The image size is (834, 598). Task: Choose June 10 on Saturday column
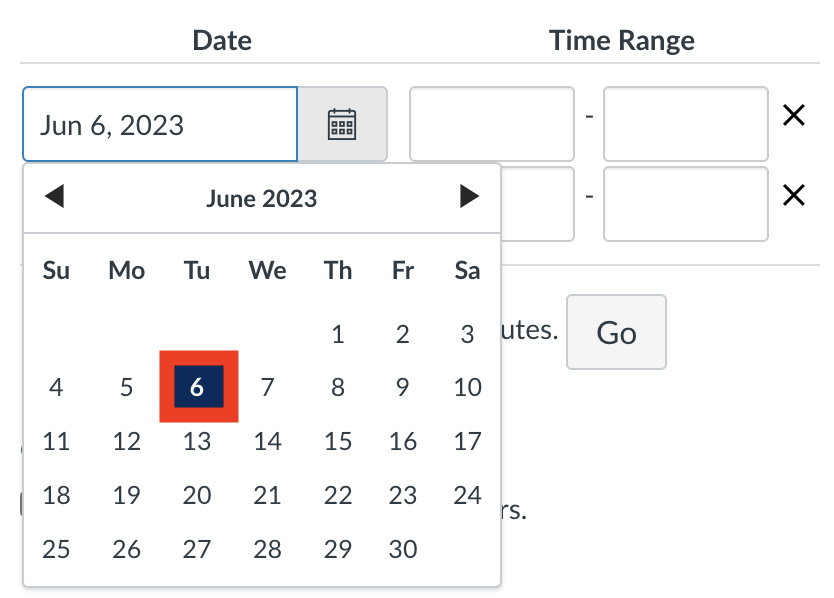point(468,387)
